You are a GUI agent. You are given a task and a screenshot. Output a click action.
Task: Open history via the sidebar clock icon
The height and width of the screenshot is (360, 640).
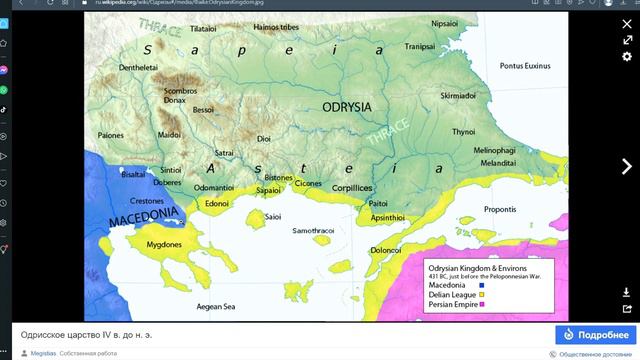[3, 203]
